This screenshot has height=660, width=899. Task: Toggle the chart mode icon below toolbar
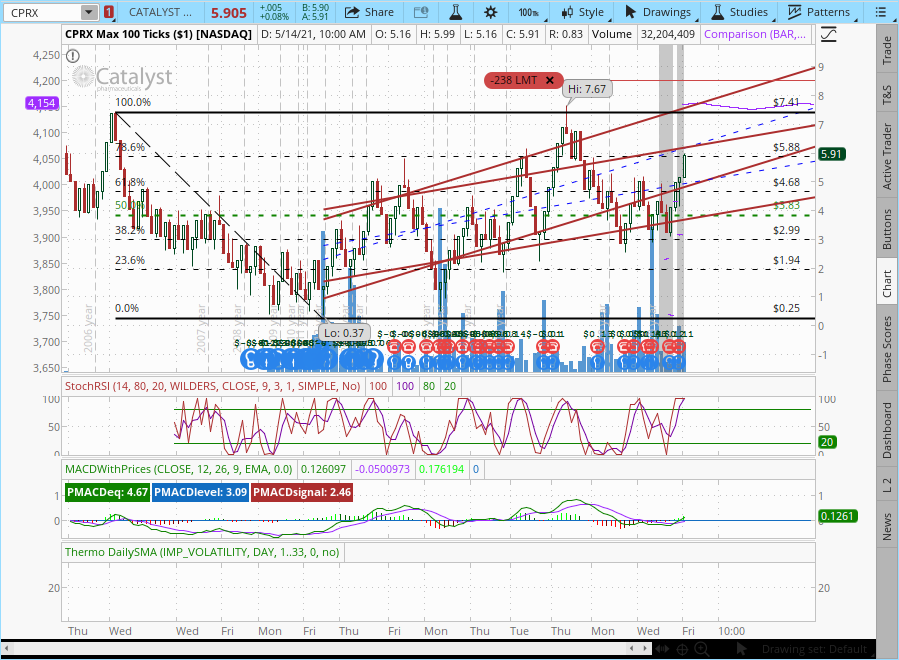(x=828, y=34)
